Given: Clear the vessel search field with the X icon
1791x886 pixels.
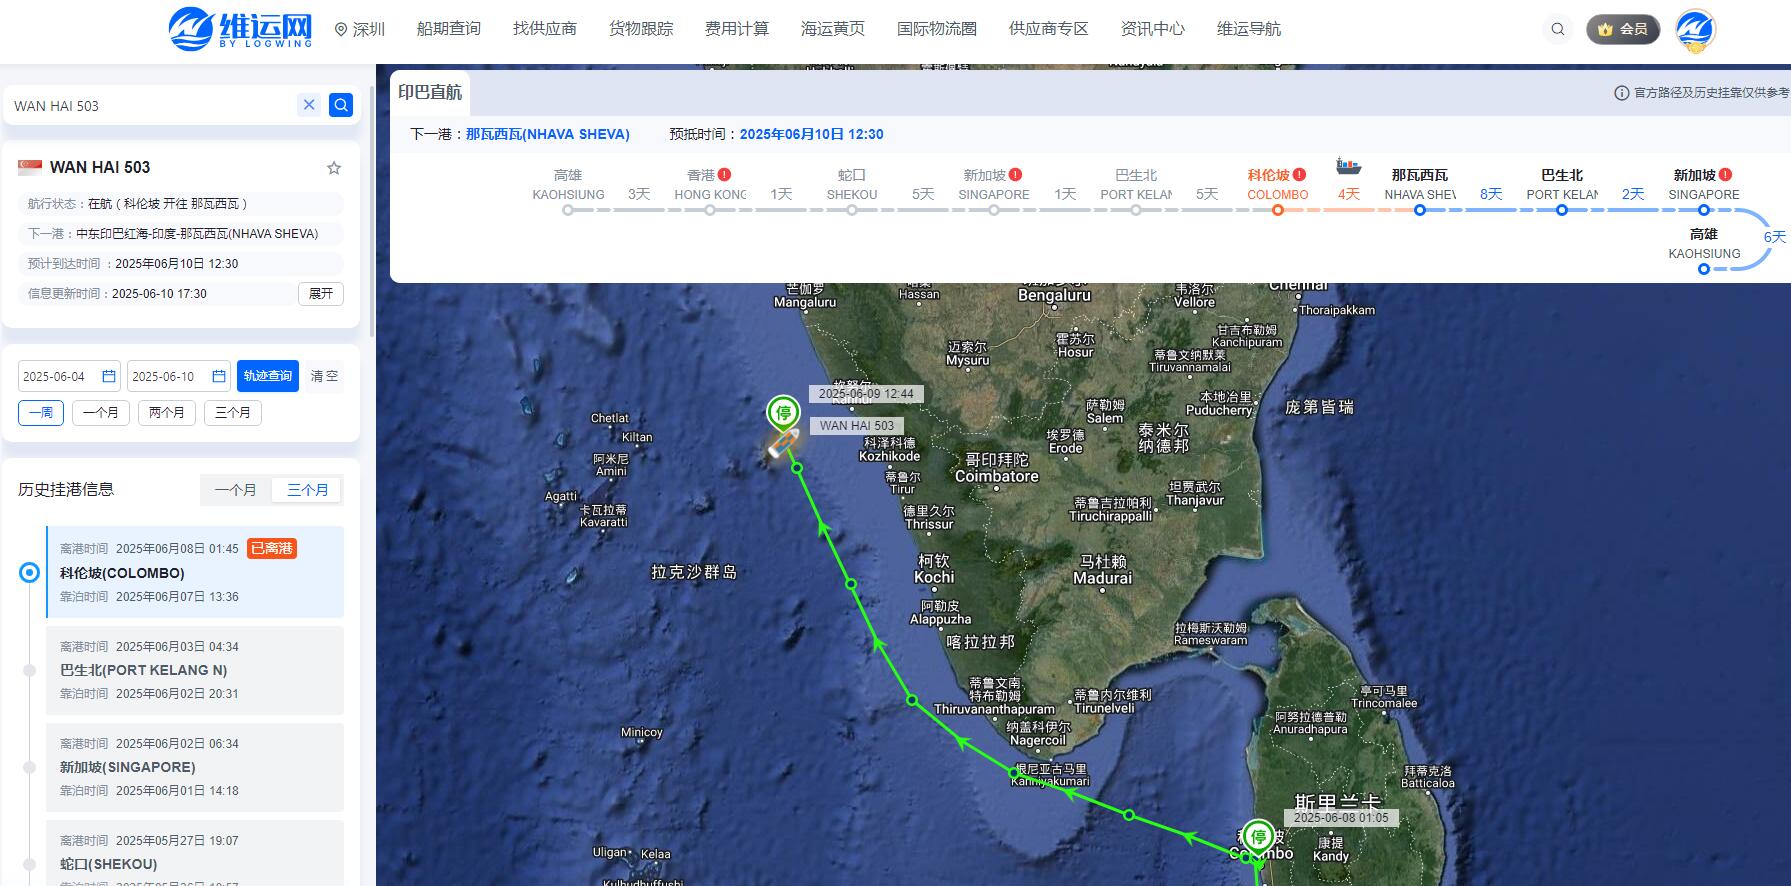Looking at the screenshot, I should pos(309,105).
